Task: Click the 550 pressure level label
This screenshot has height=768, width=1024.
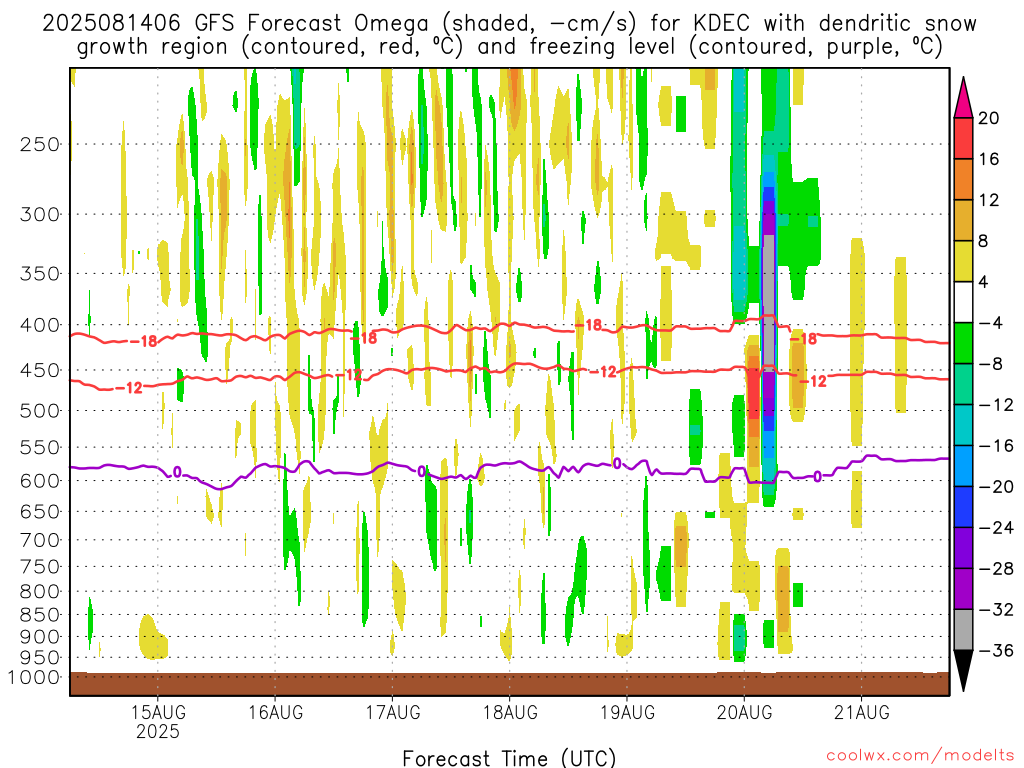Action: click(40, 447)
